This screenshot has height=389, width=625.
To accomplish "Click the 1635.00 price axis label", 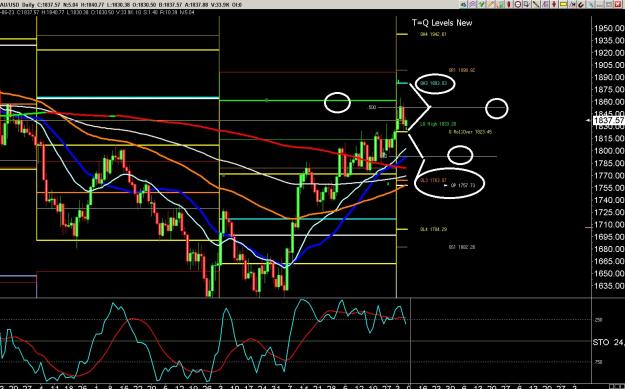I will pos(609,286).
